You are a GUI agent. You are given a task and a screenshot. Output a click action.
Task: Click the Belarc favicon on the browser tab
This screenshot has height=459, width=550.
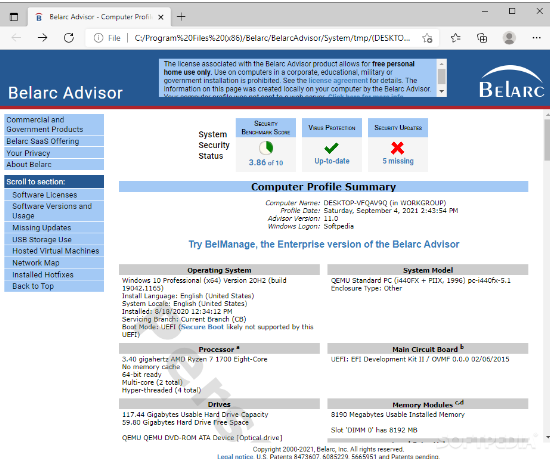[x=39, y=17]
